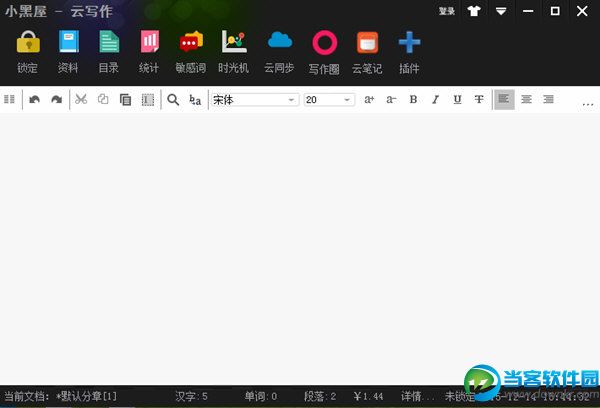
Task: Cut selection with scissors icon
Action: tap(81, 100)
